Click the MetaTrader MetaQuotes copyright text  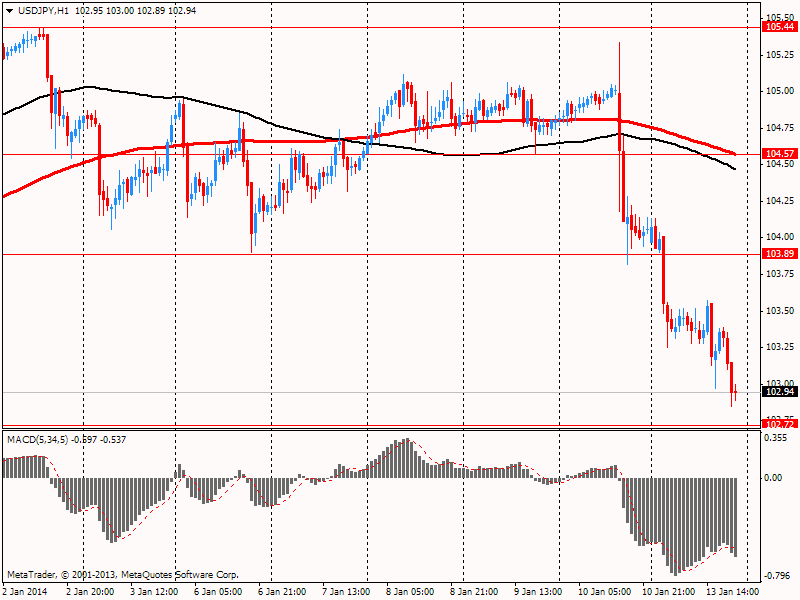[x=122, y=575]
